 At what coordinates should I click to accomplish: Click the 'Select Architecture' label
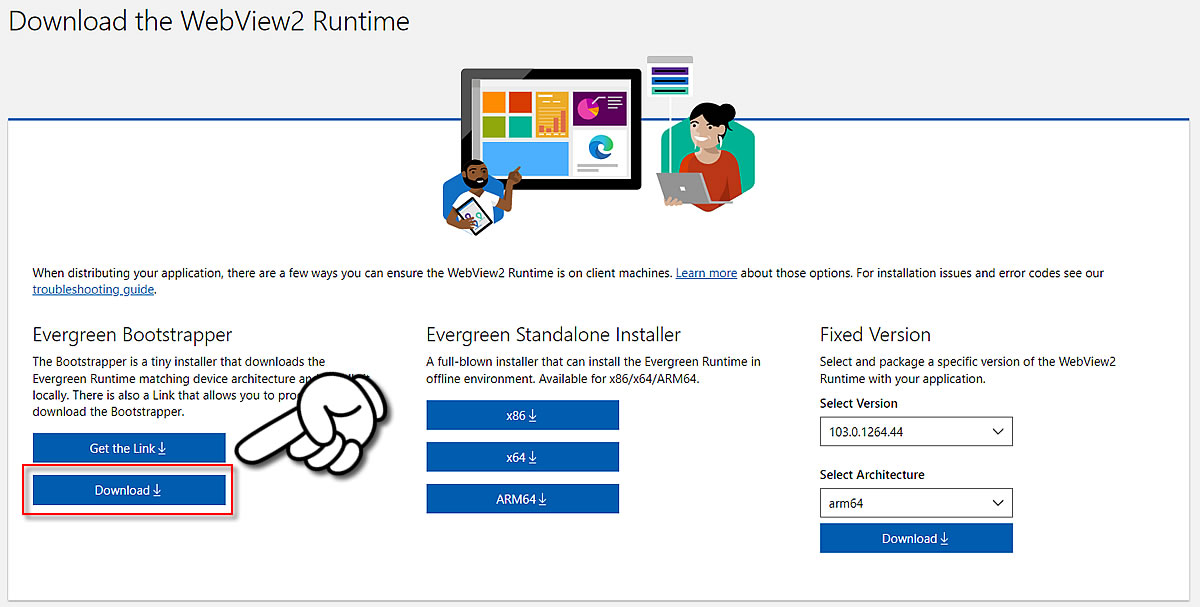point(872,475)
